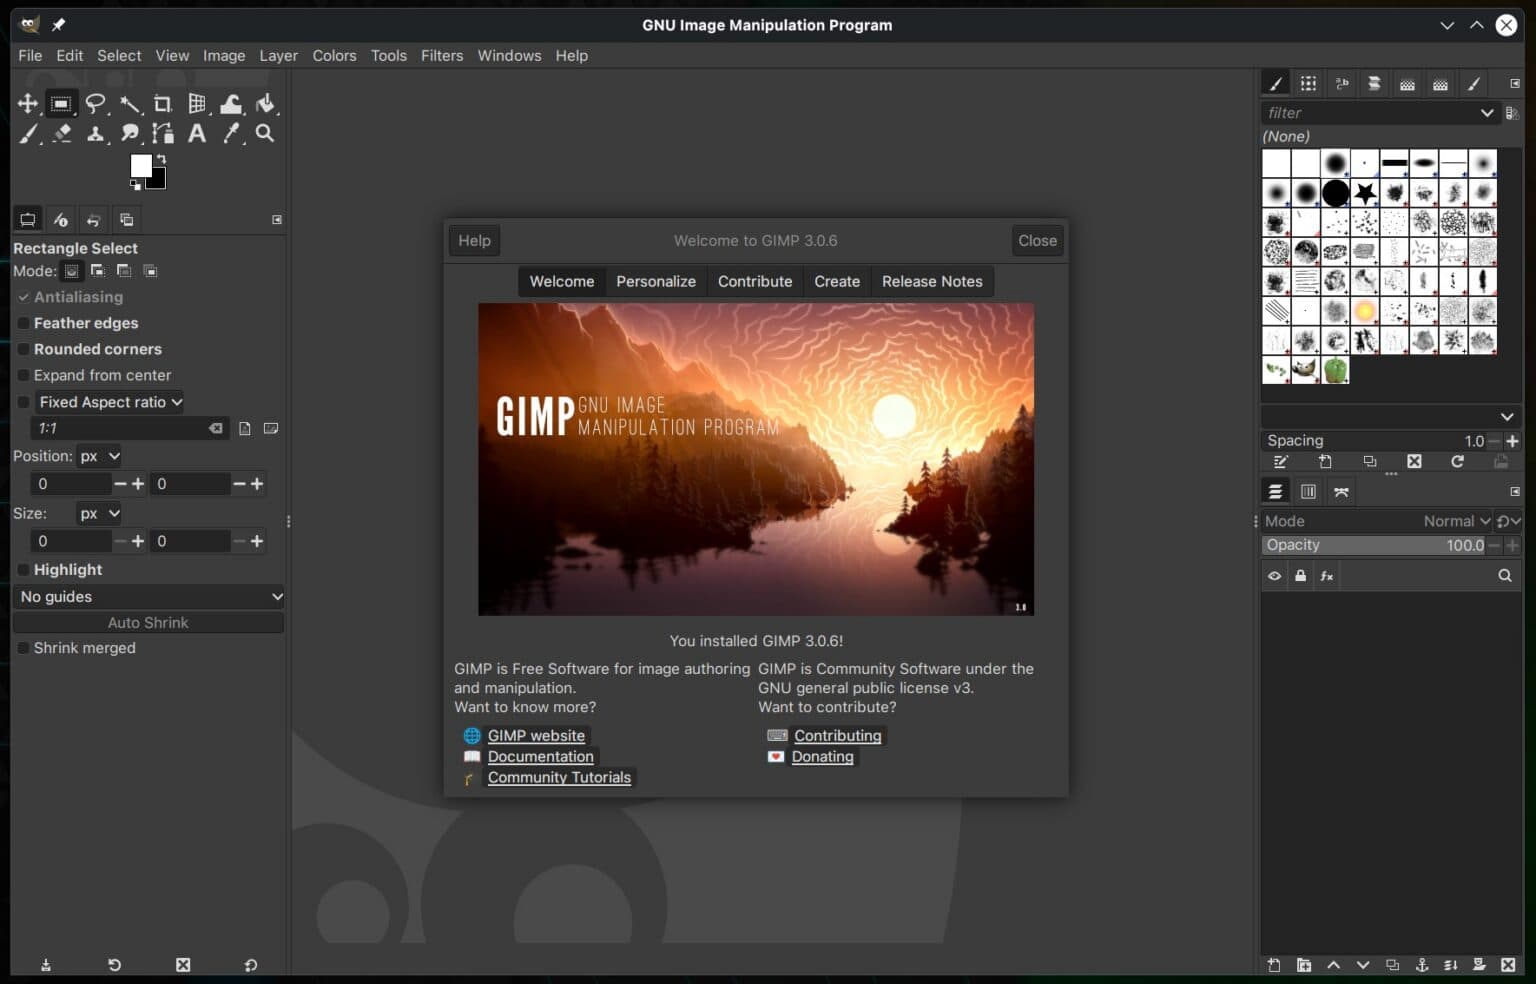
Task: Select the Fuzzy Select tool
Action: 131,104
